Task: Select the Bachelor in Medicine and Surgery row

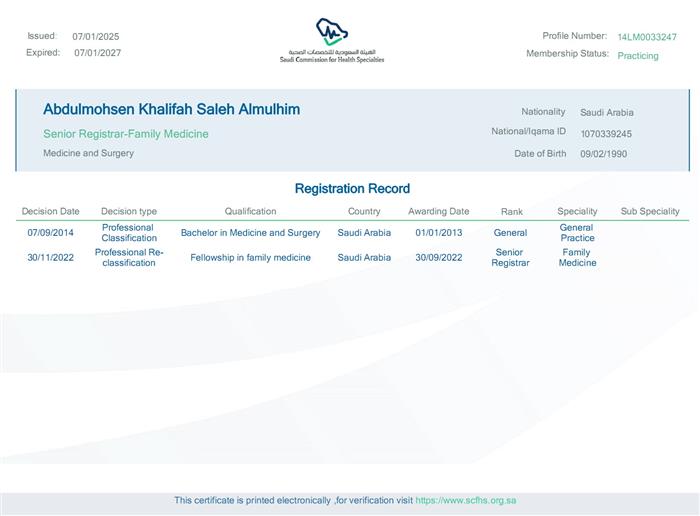Action: pos(250,233)
